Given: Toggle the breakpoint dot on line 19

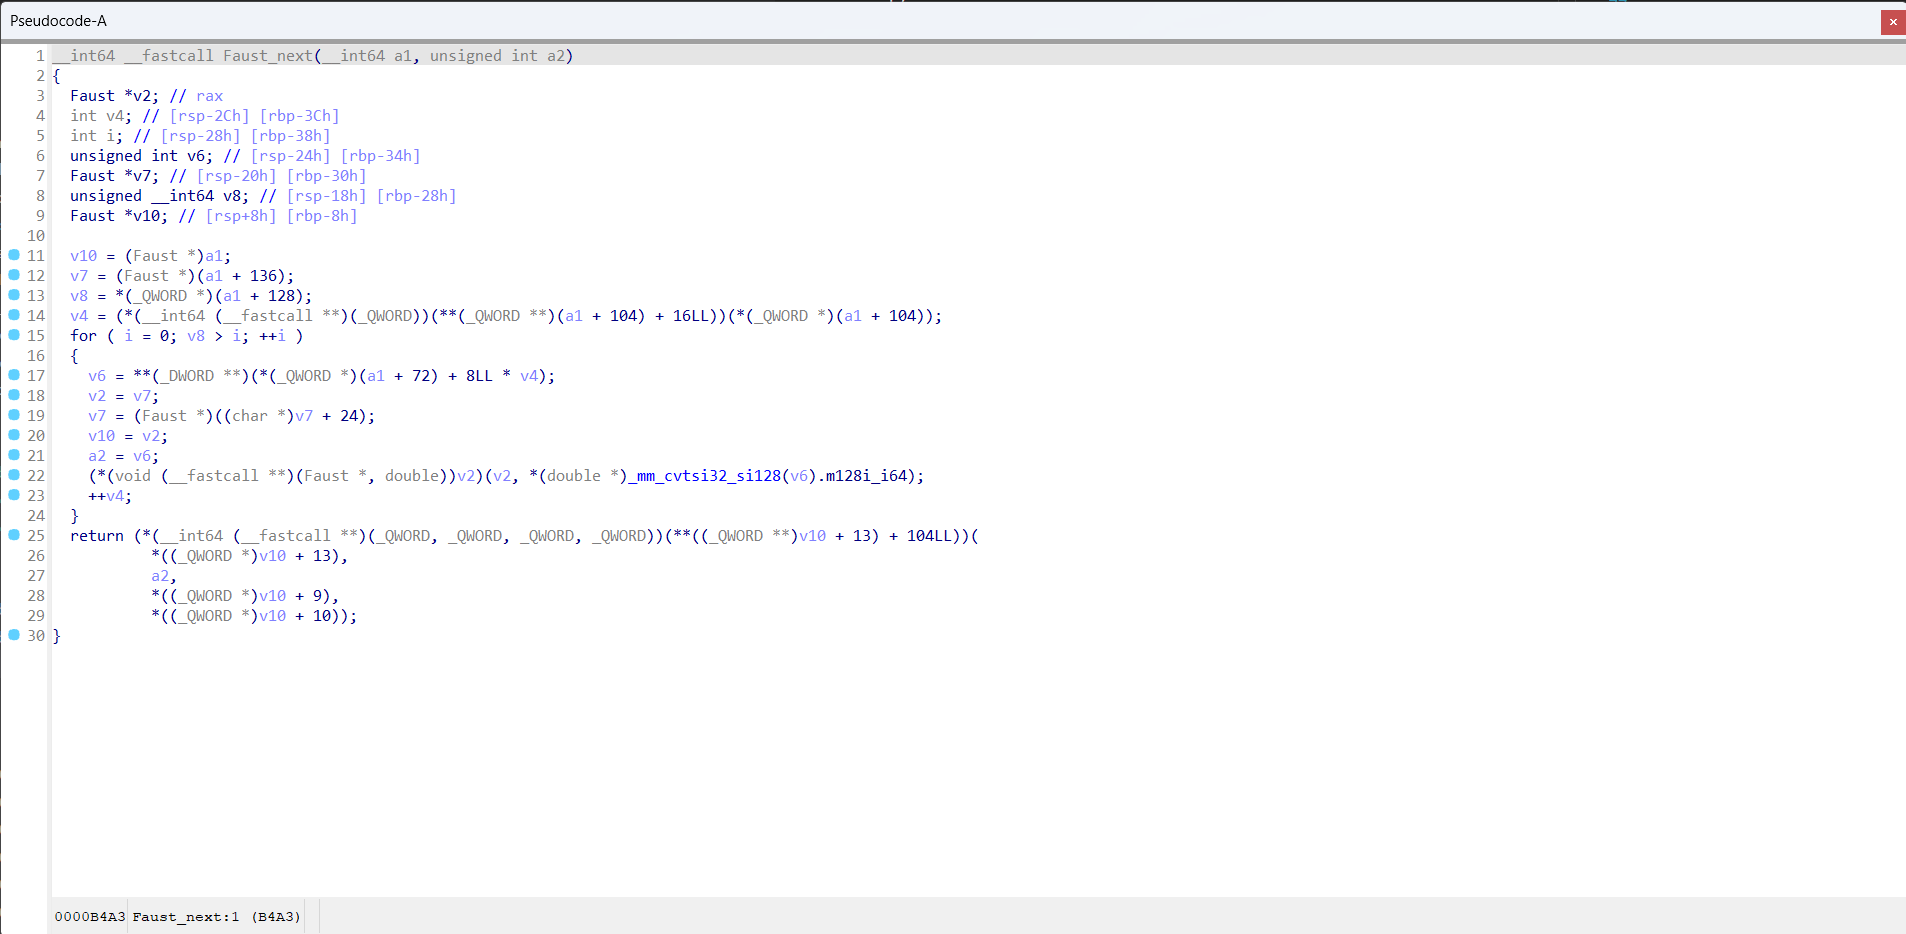Looking at the screenshot, I should [x=14, y=415].
